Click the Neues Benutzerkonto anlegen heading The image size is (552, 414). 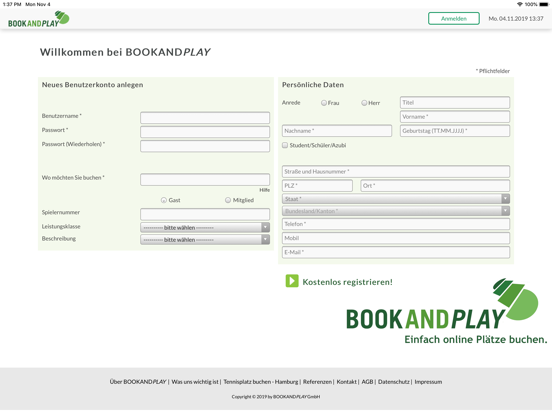[x=93, y=85]
